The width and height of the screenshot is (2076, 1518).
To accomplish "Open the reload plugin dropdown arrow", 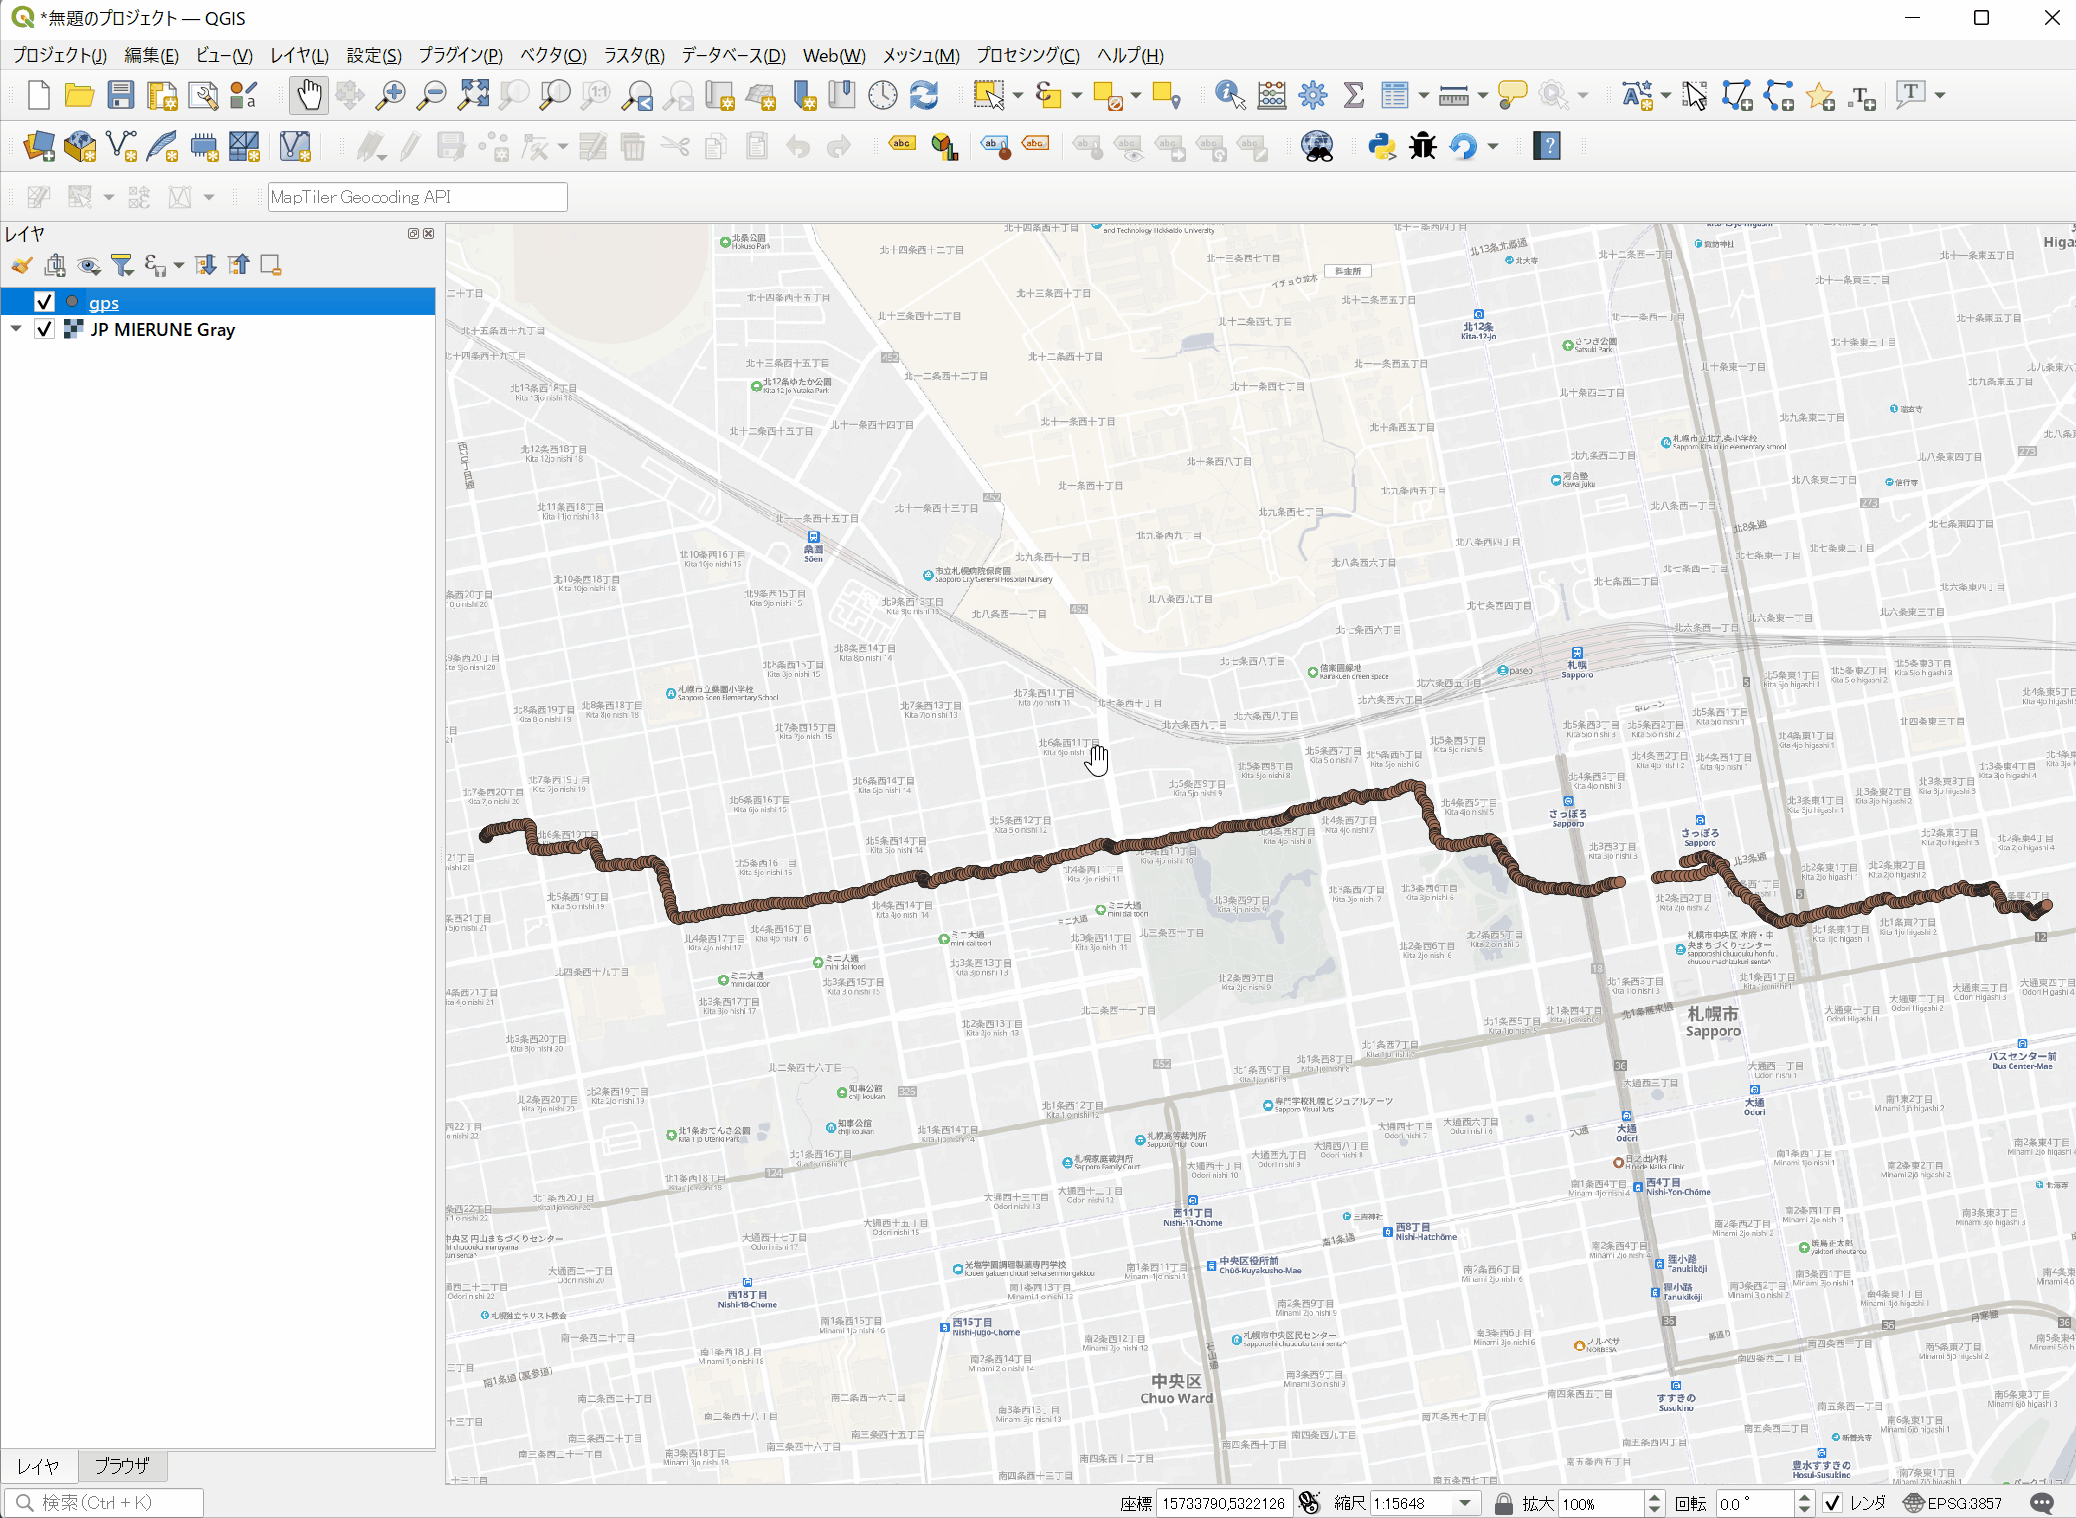I will pyautogui.click(x=1493, y=147).
